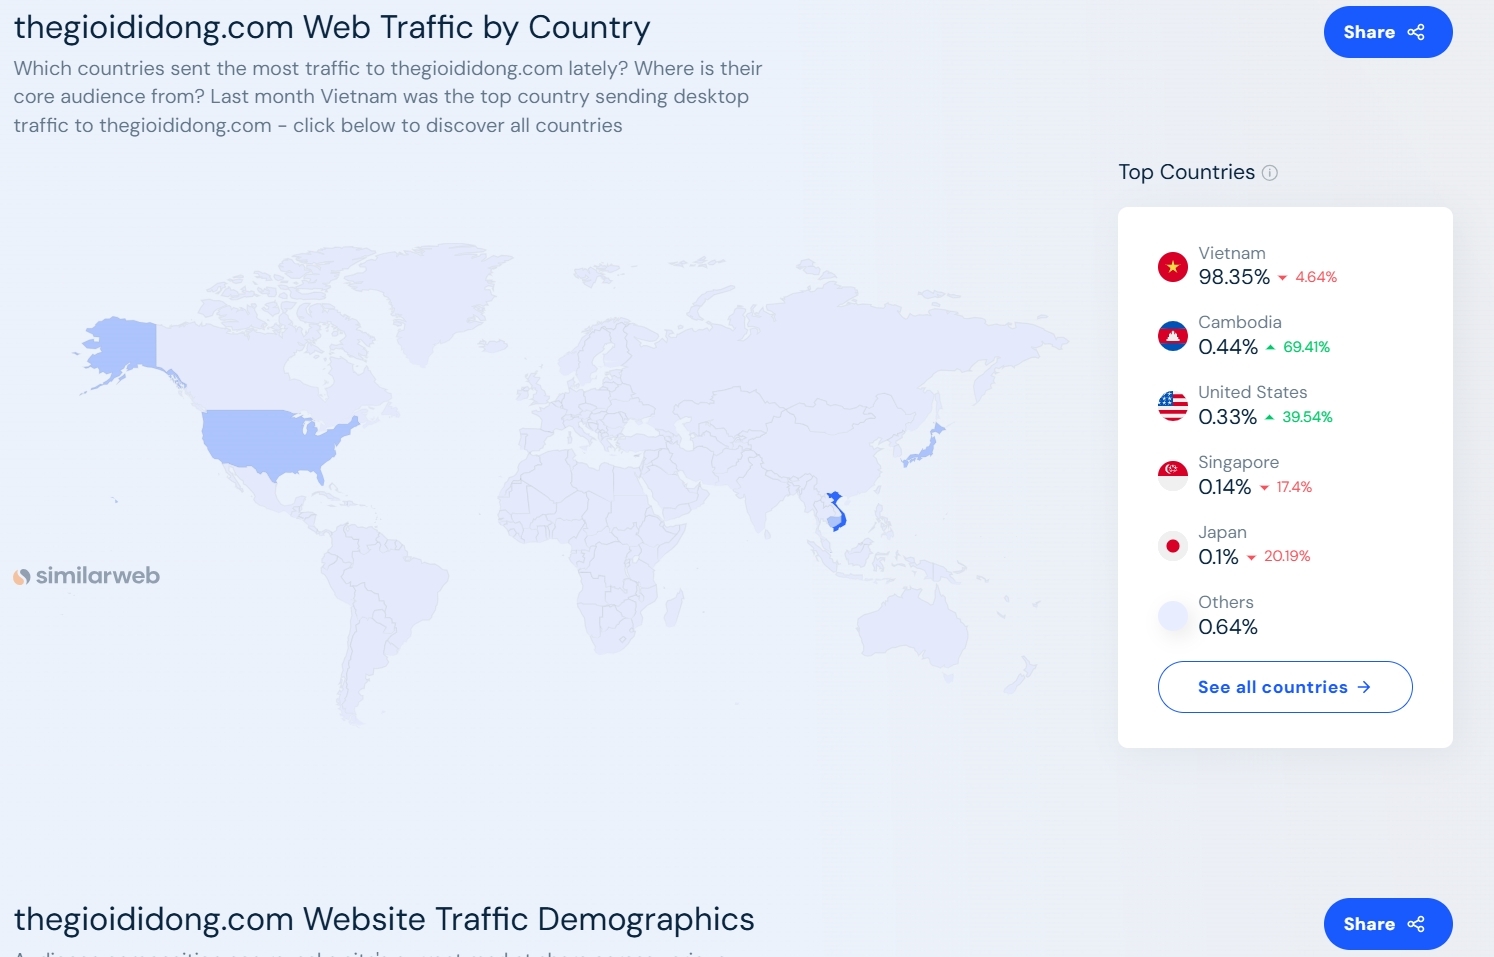The height and width of the screenshot is (957, 1494).
Task: Click the Singapore flag icon
Action: (x=1173, y=476)
